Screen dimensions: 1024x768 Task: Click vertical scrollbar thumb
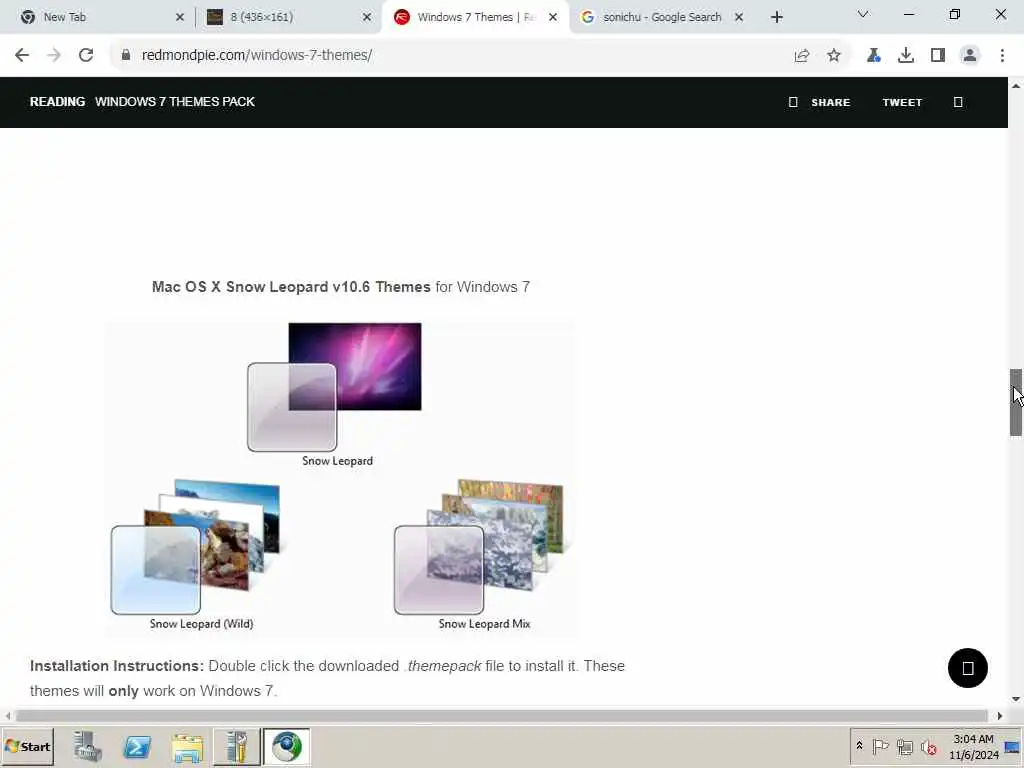1016,402
